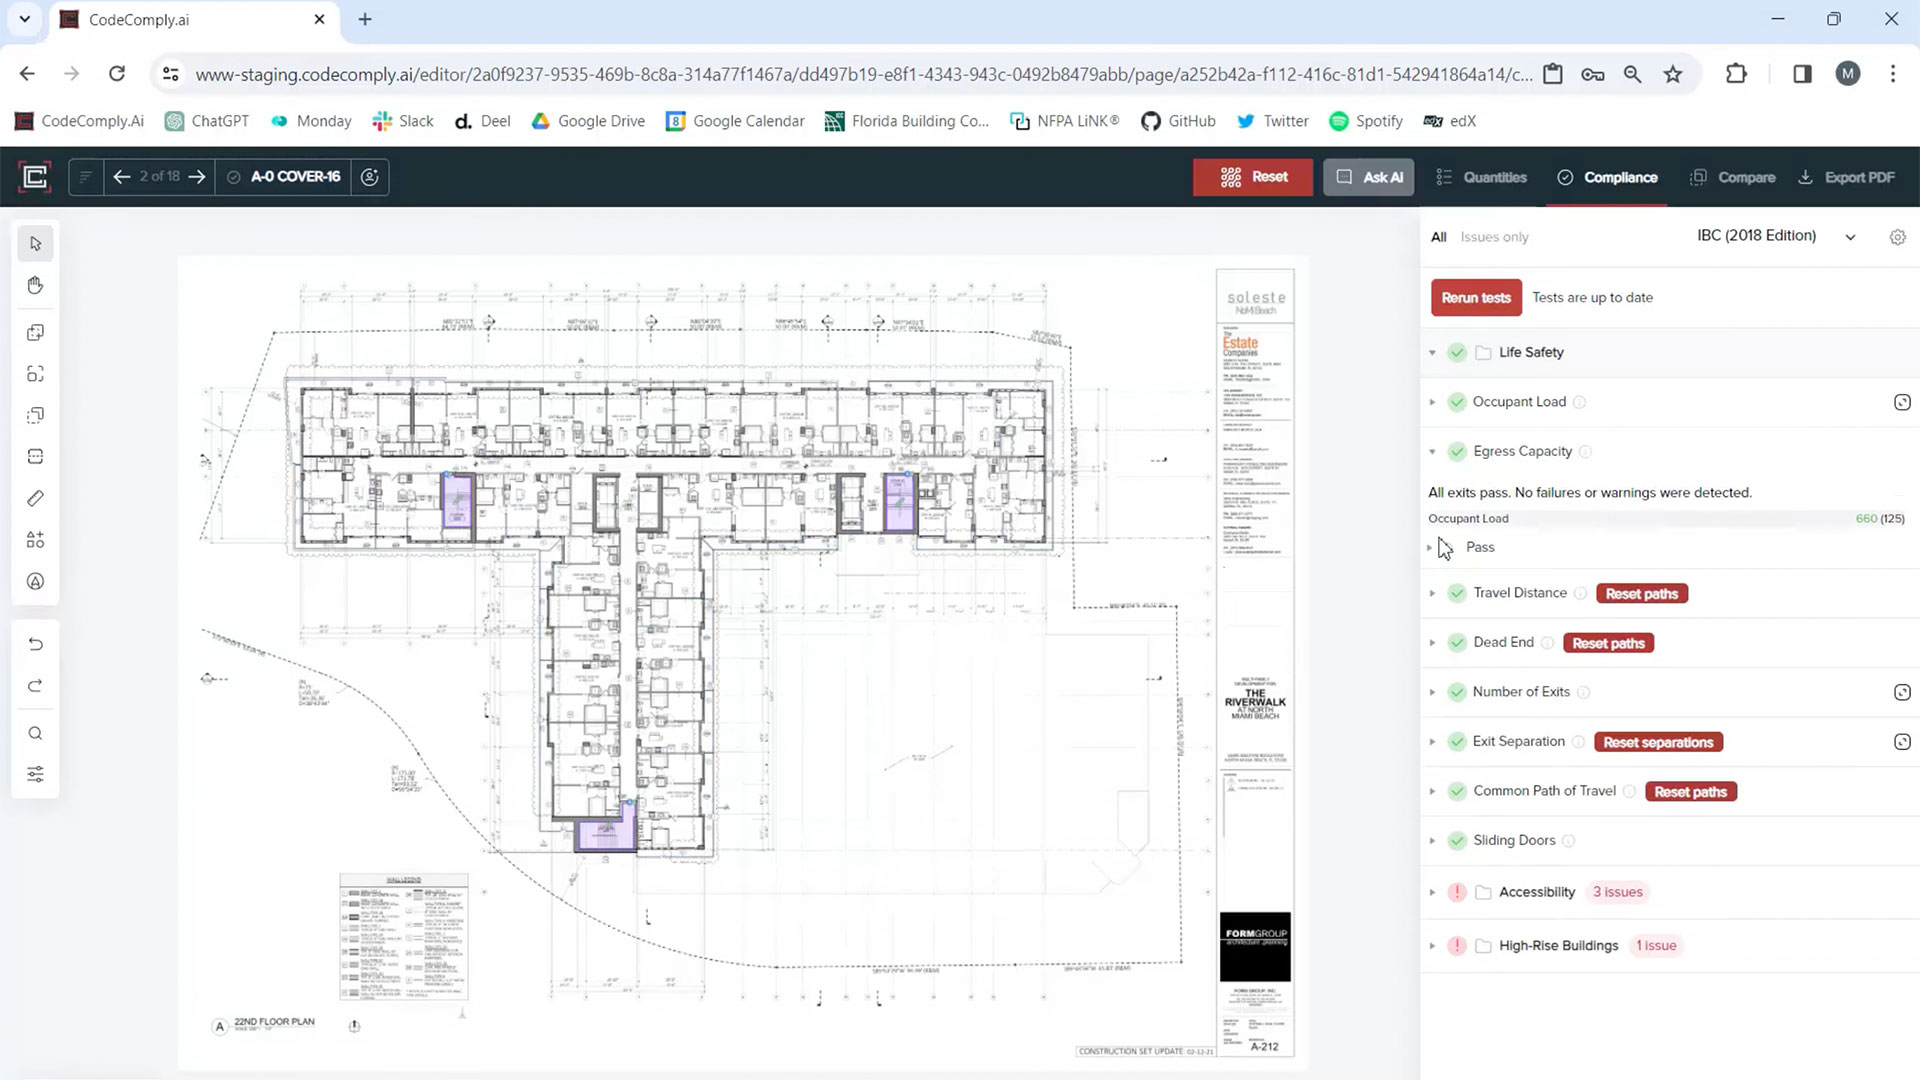1920x1080 pixels.
Task: Open the Compare tab
Action: [1733, 177]
